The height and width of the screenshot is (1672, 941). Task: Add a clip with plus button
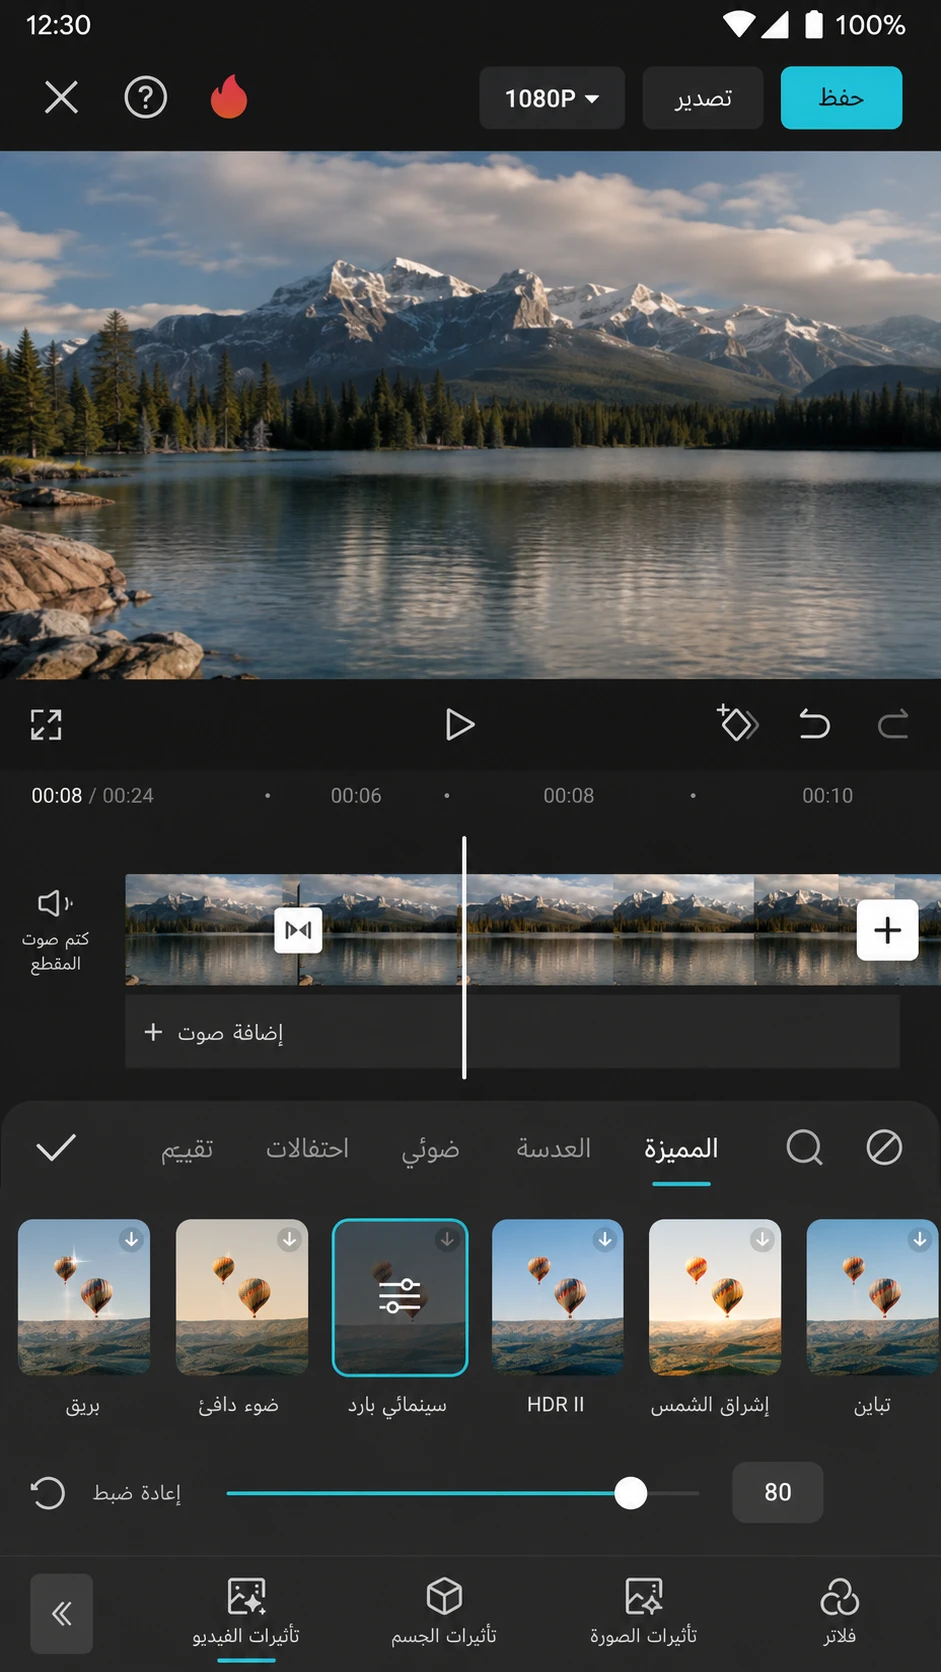[x=887, y=930]
